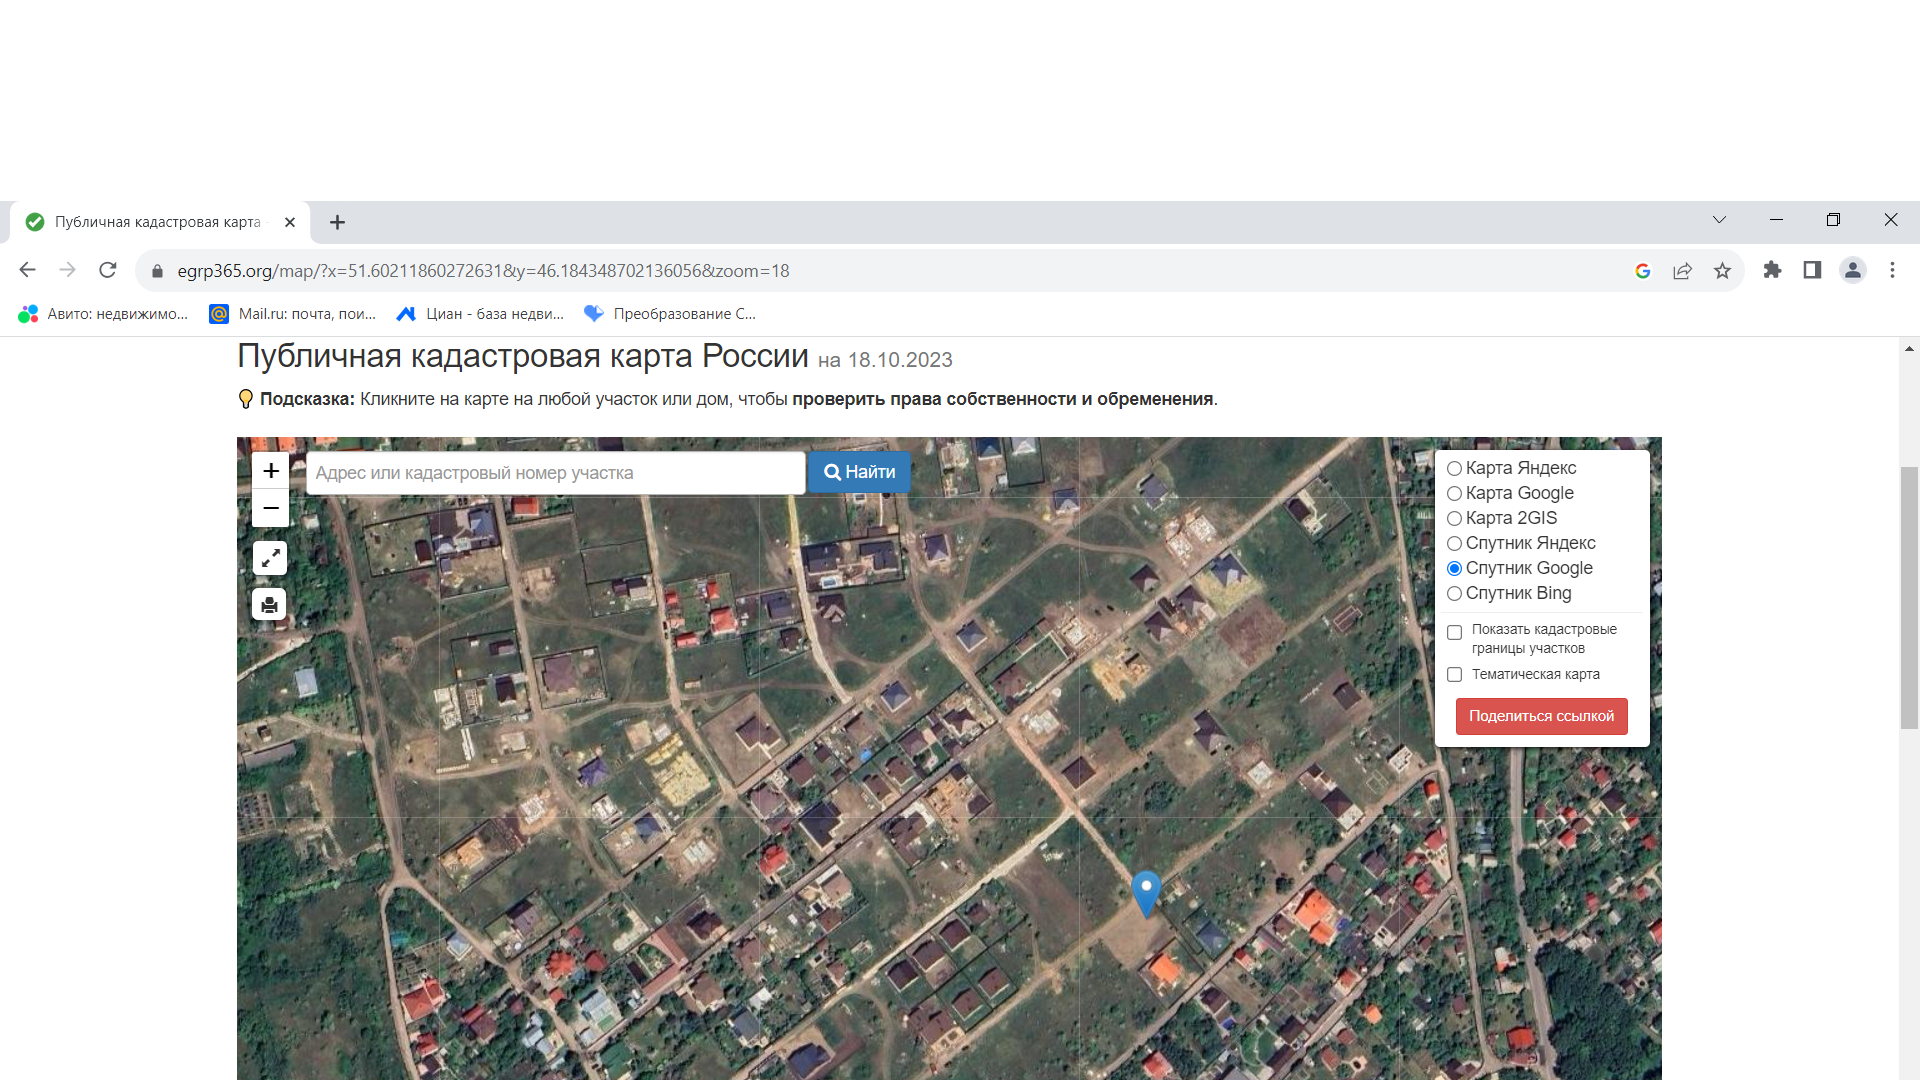
Task: Zoom out the map with minus button
Action: [270, 508]
